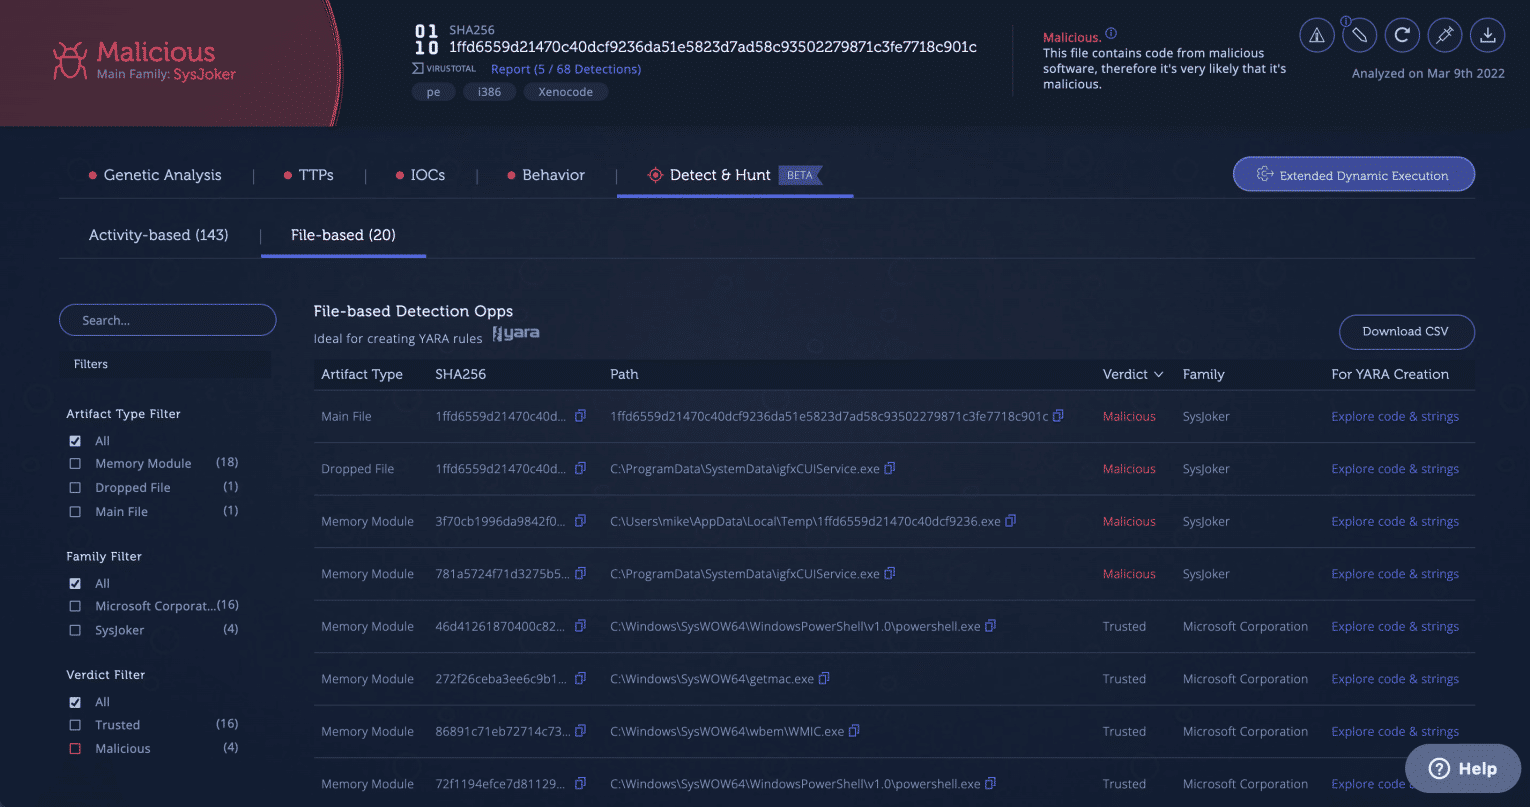Expand the Filters panel

click(90, 363)
